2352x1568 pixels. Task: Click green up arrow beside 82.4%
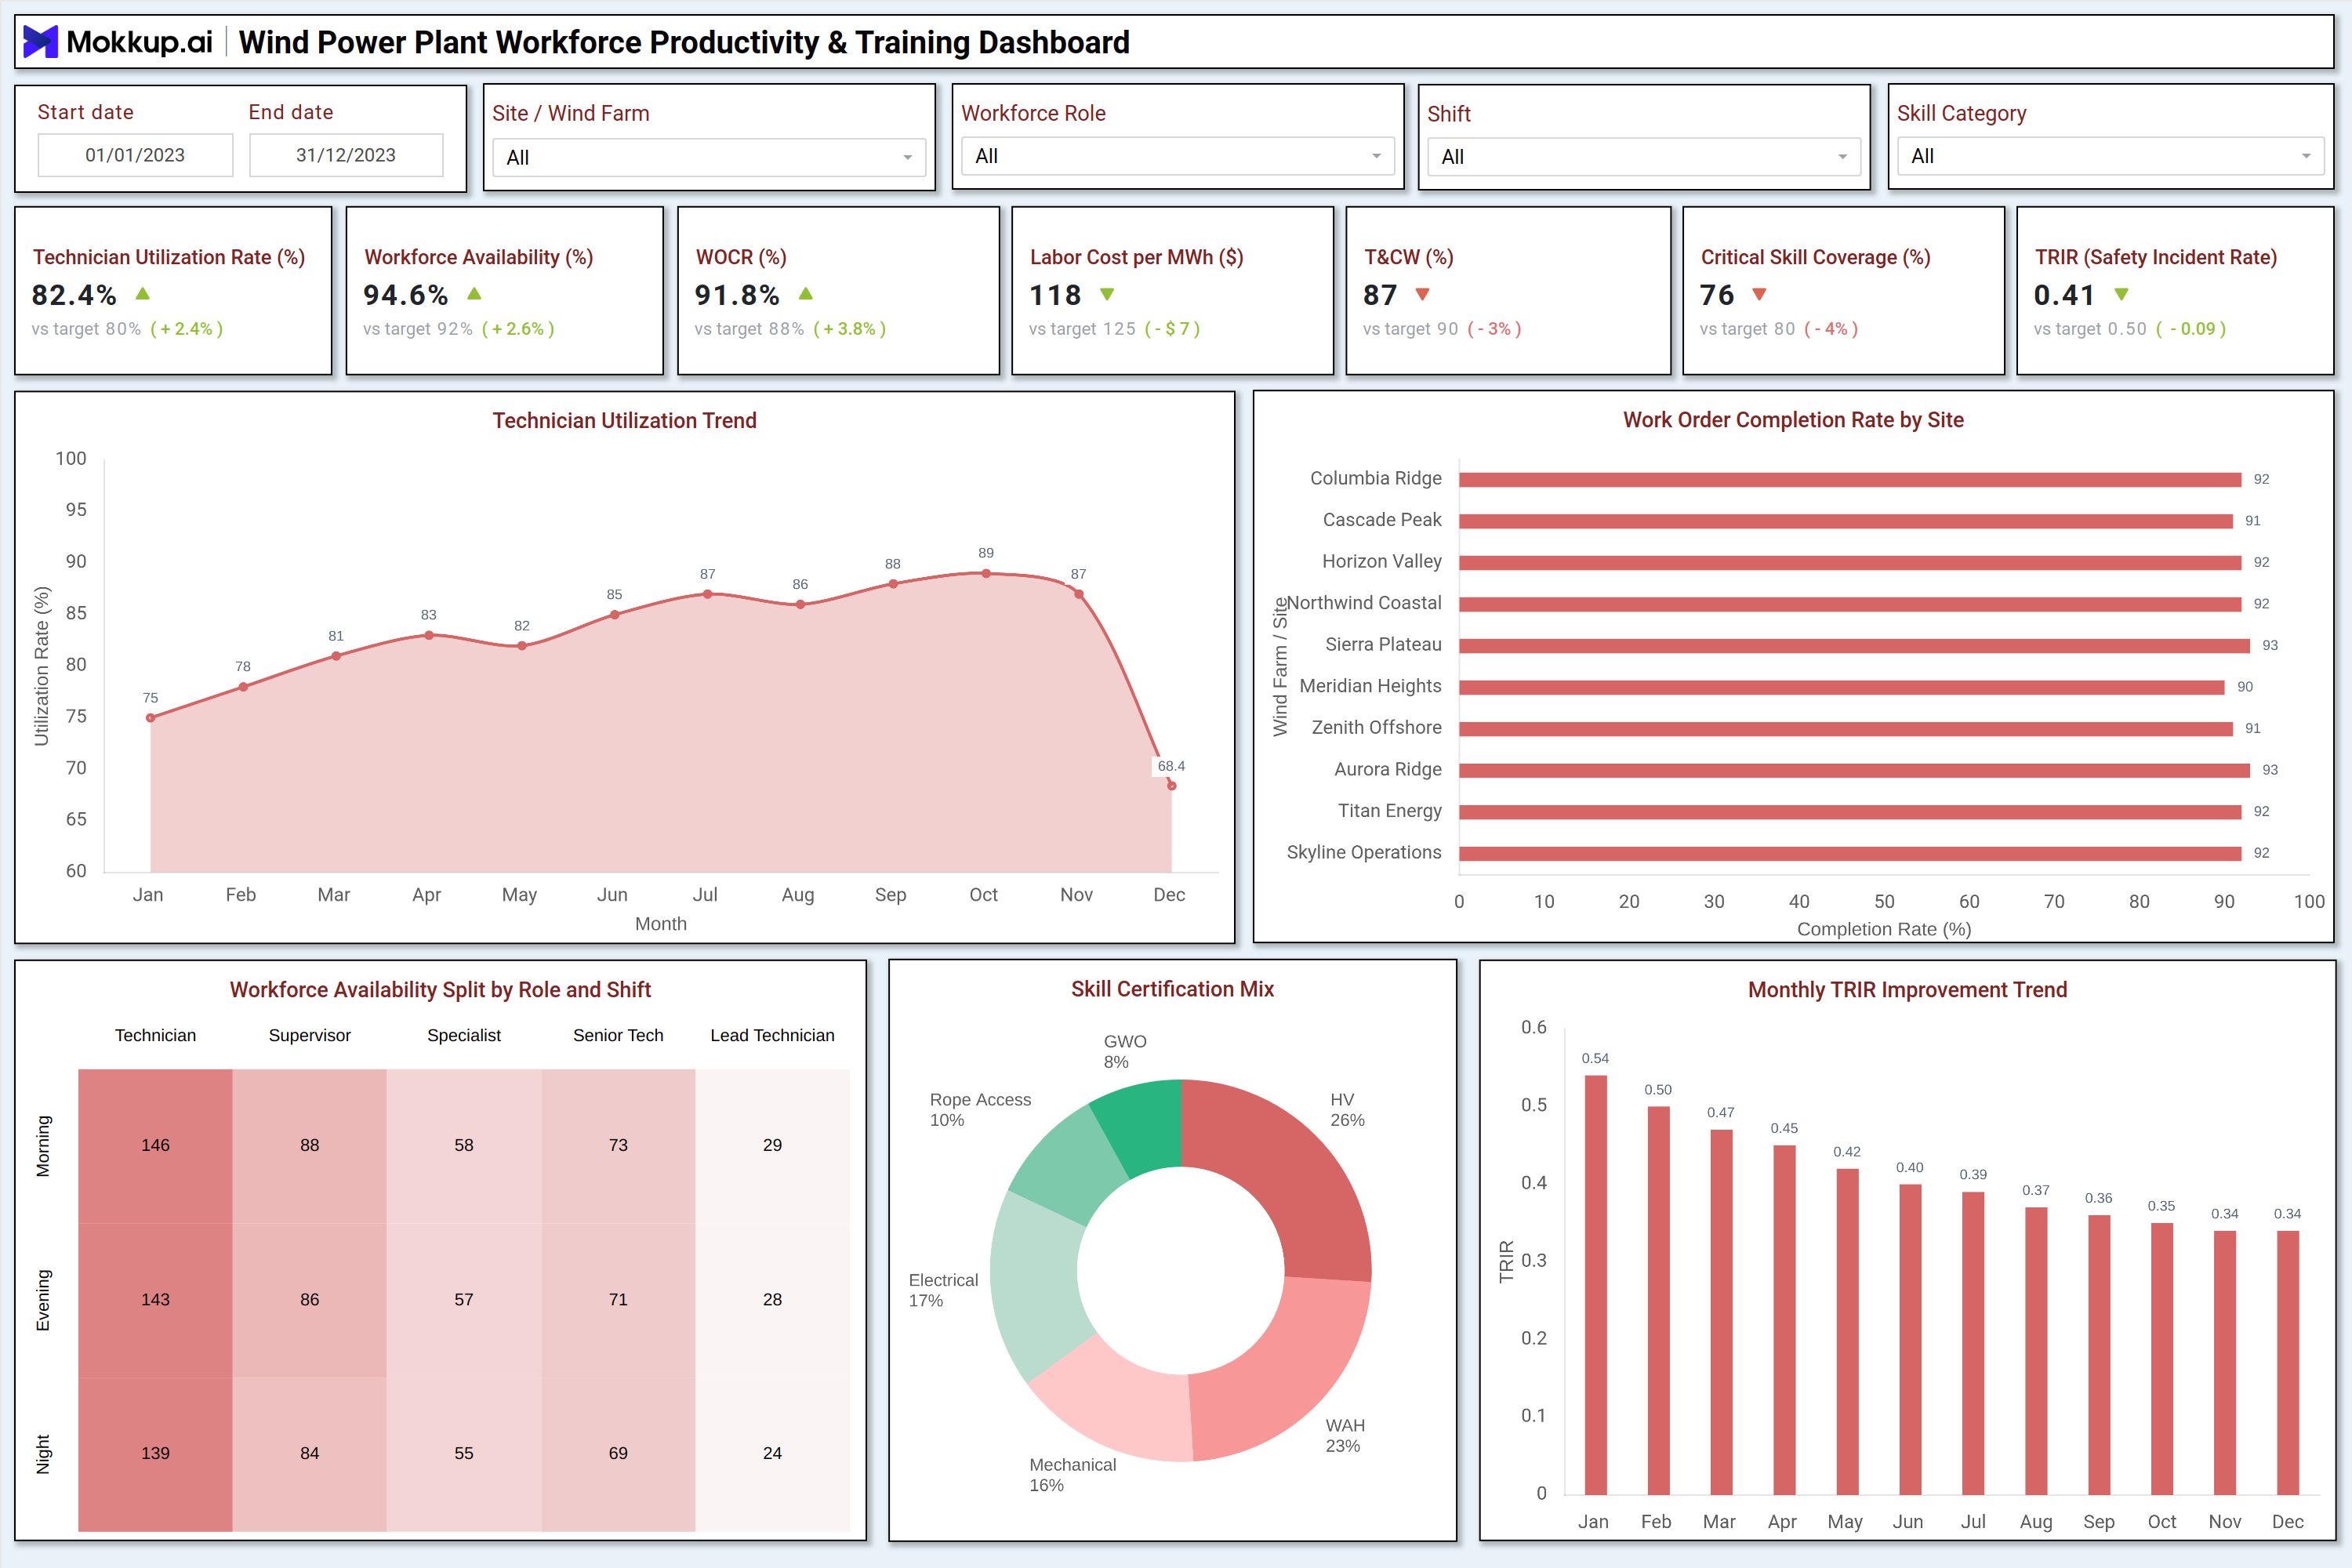tap(143, 294)
